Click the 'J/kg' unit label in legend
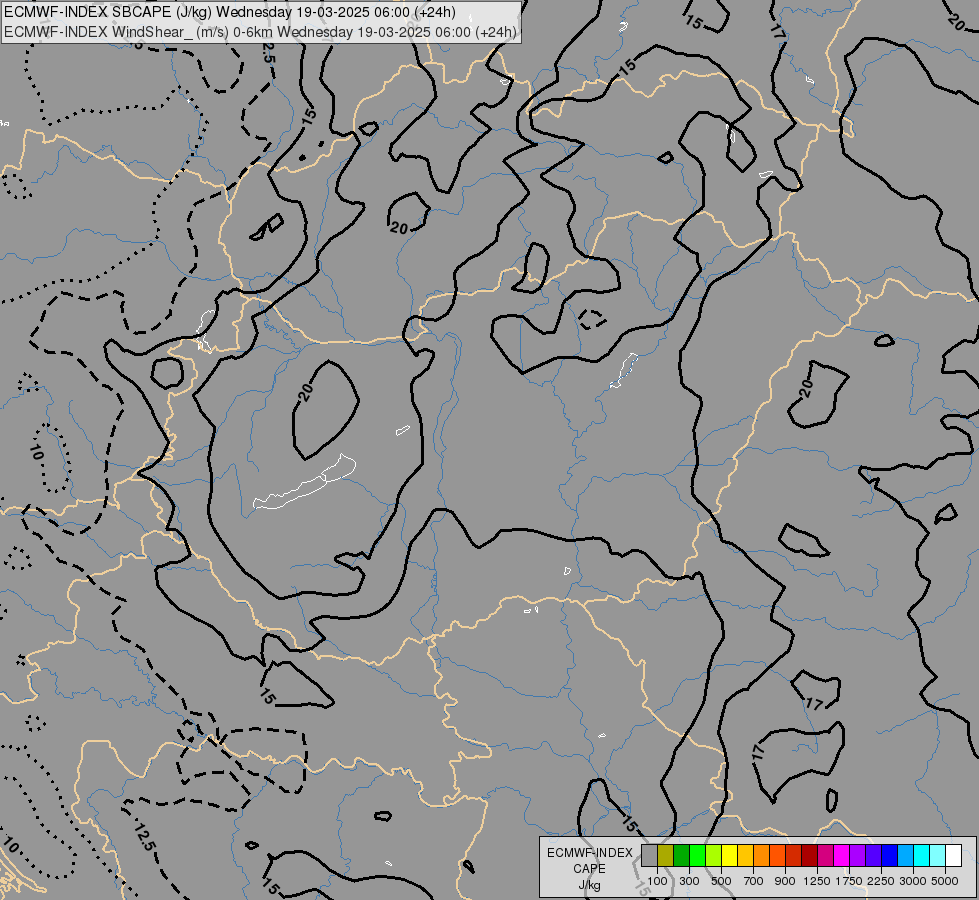 coord(589,886)
